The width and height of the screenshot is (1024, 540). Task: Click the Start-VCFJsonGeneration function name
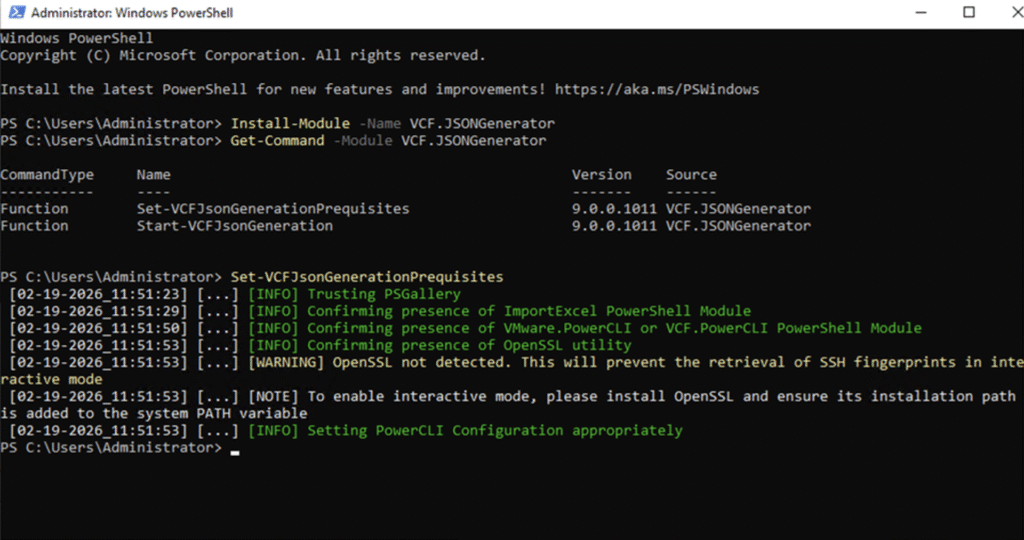click(x=234, y=226)
